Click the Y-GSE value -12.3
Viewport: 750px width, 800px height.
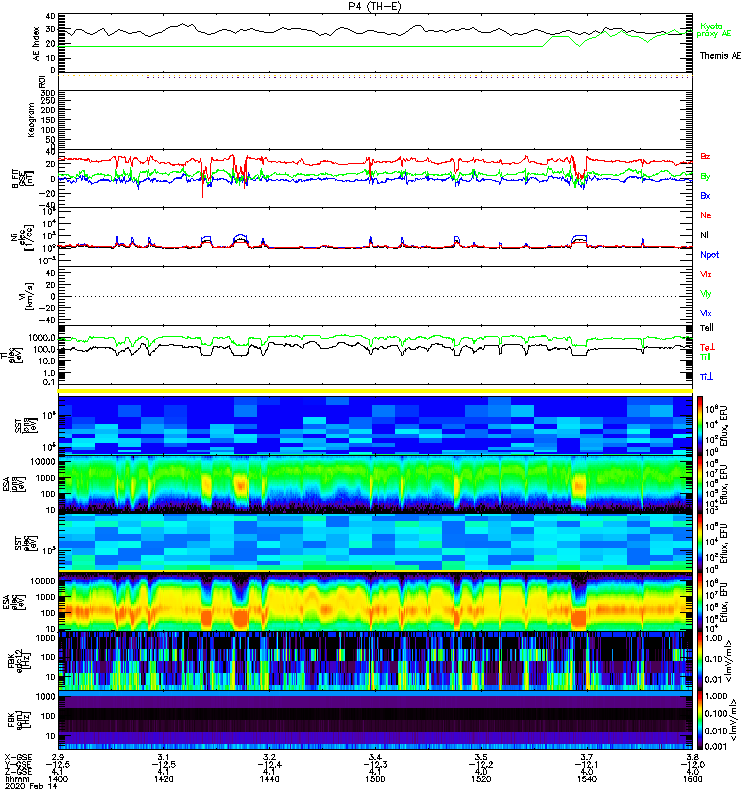(373, 764)
